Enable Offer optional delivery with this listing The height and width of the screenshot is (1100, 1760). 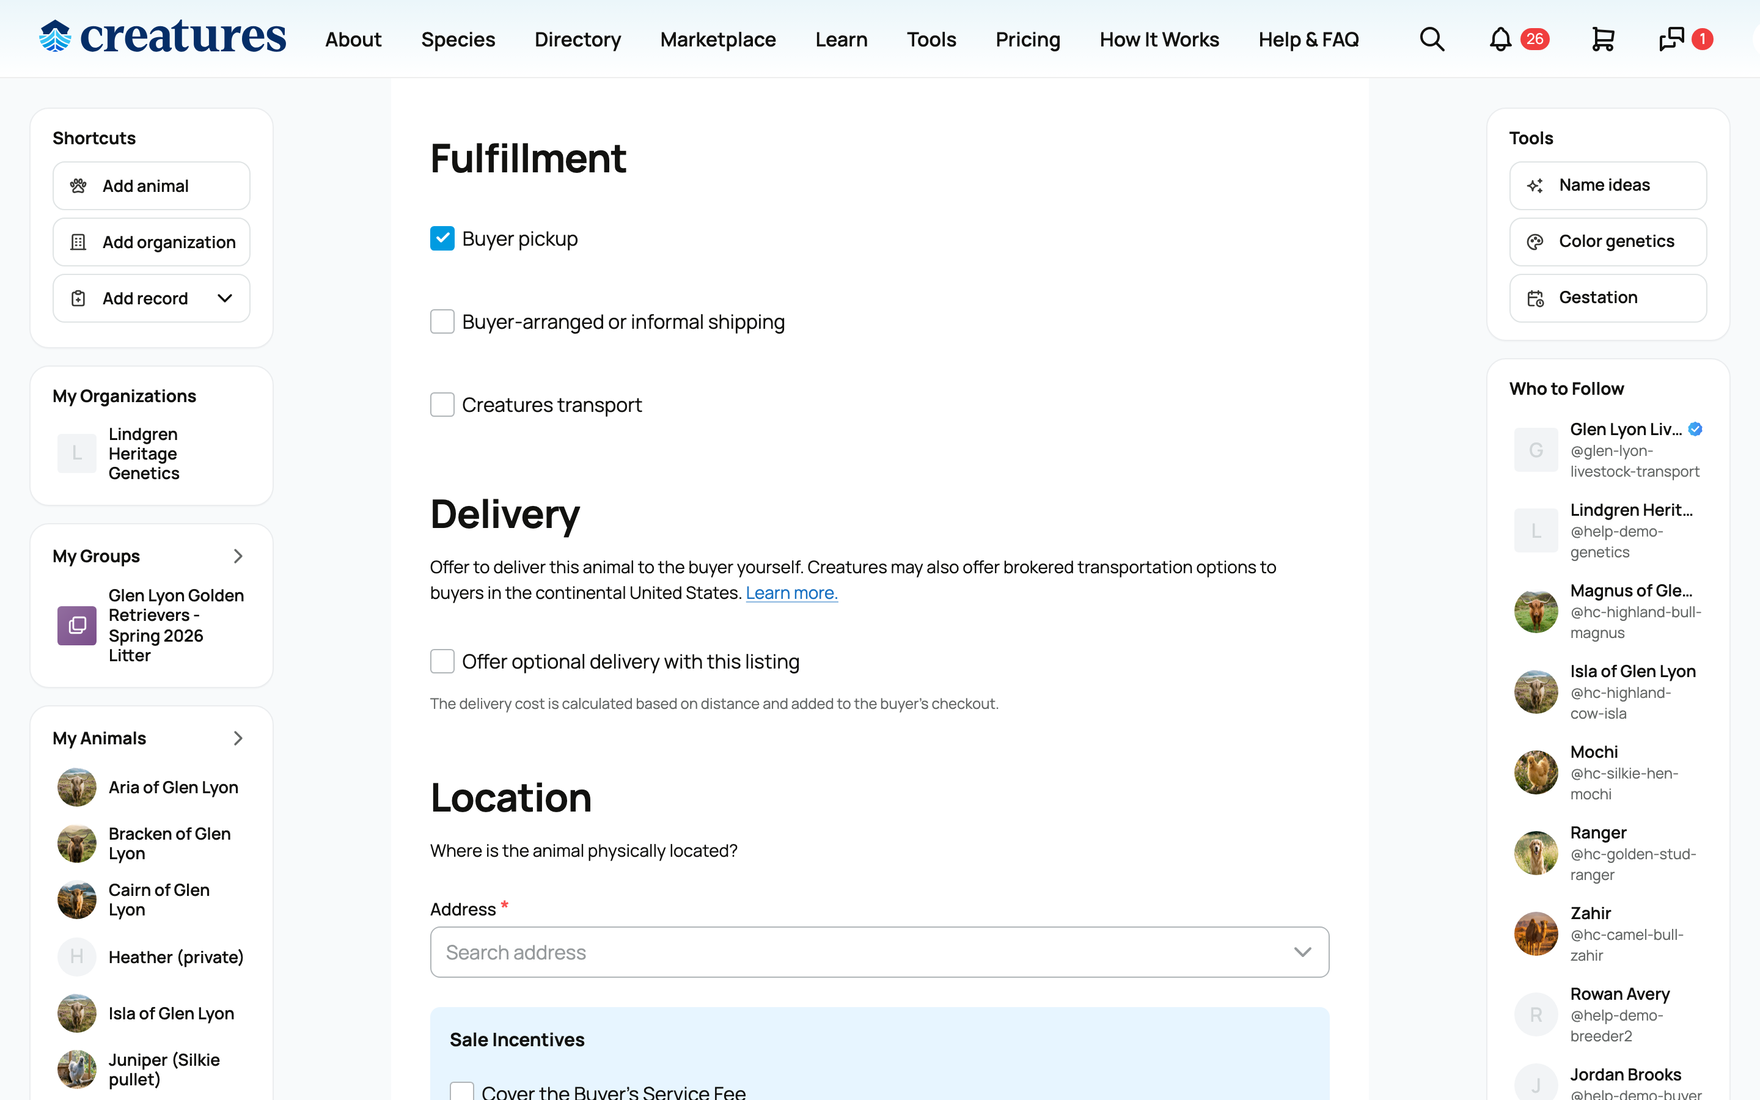point(442,661)
